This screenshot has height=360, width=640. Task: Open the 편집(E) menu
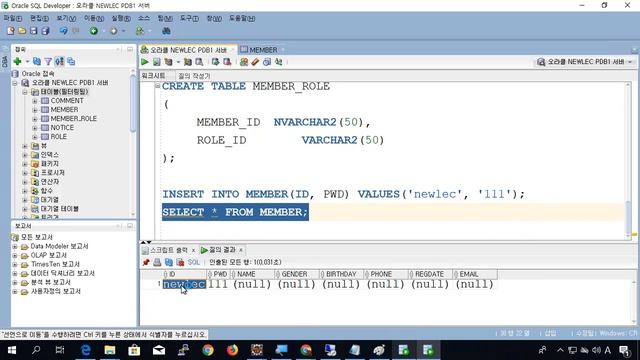[39, 18]
